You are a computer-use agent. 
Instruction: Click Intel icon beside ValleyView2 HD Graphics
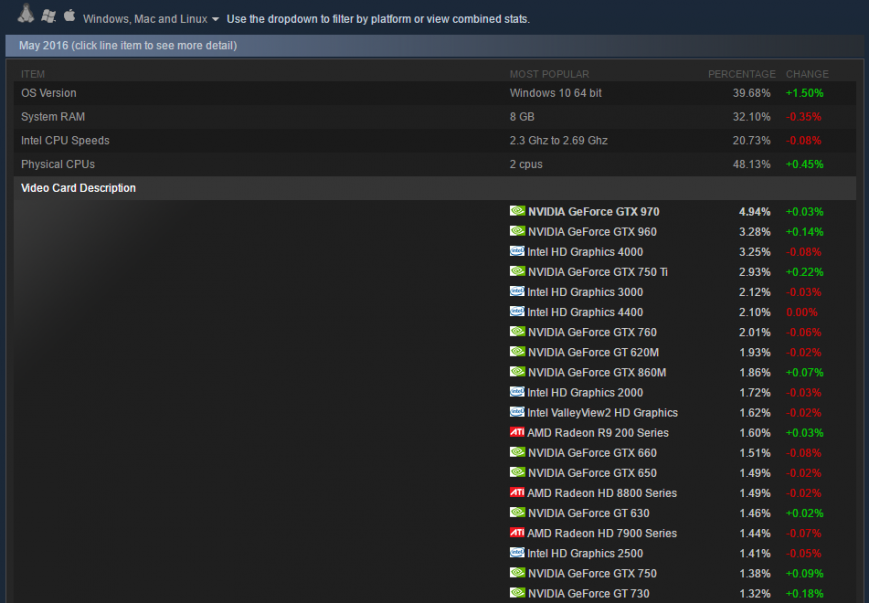[517, 412]
